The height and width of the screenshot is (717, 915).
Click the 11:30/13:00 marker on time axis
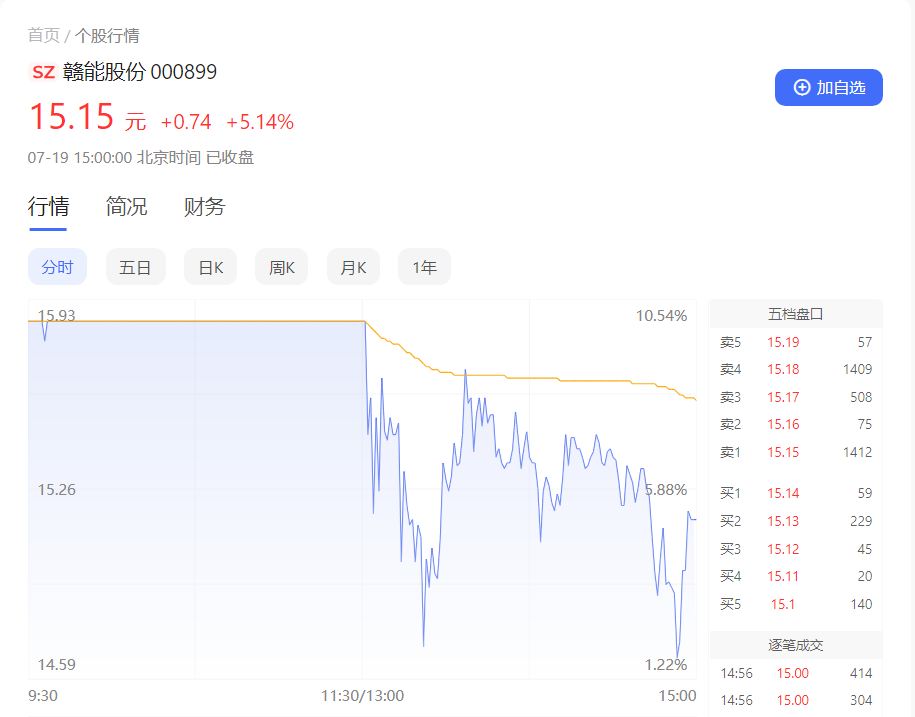pyautogui.click(x=363, y=696)
